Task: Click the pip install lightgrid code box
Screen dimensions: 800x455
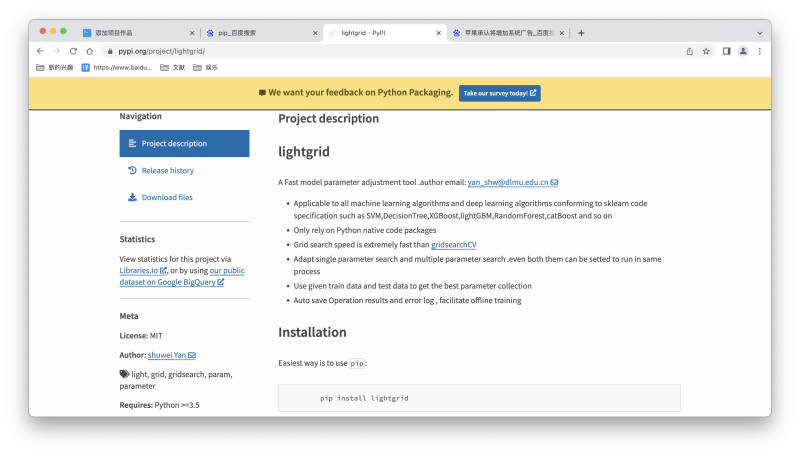Action: pyautogui.click(x=479, y=398)
